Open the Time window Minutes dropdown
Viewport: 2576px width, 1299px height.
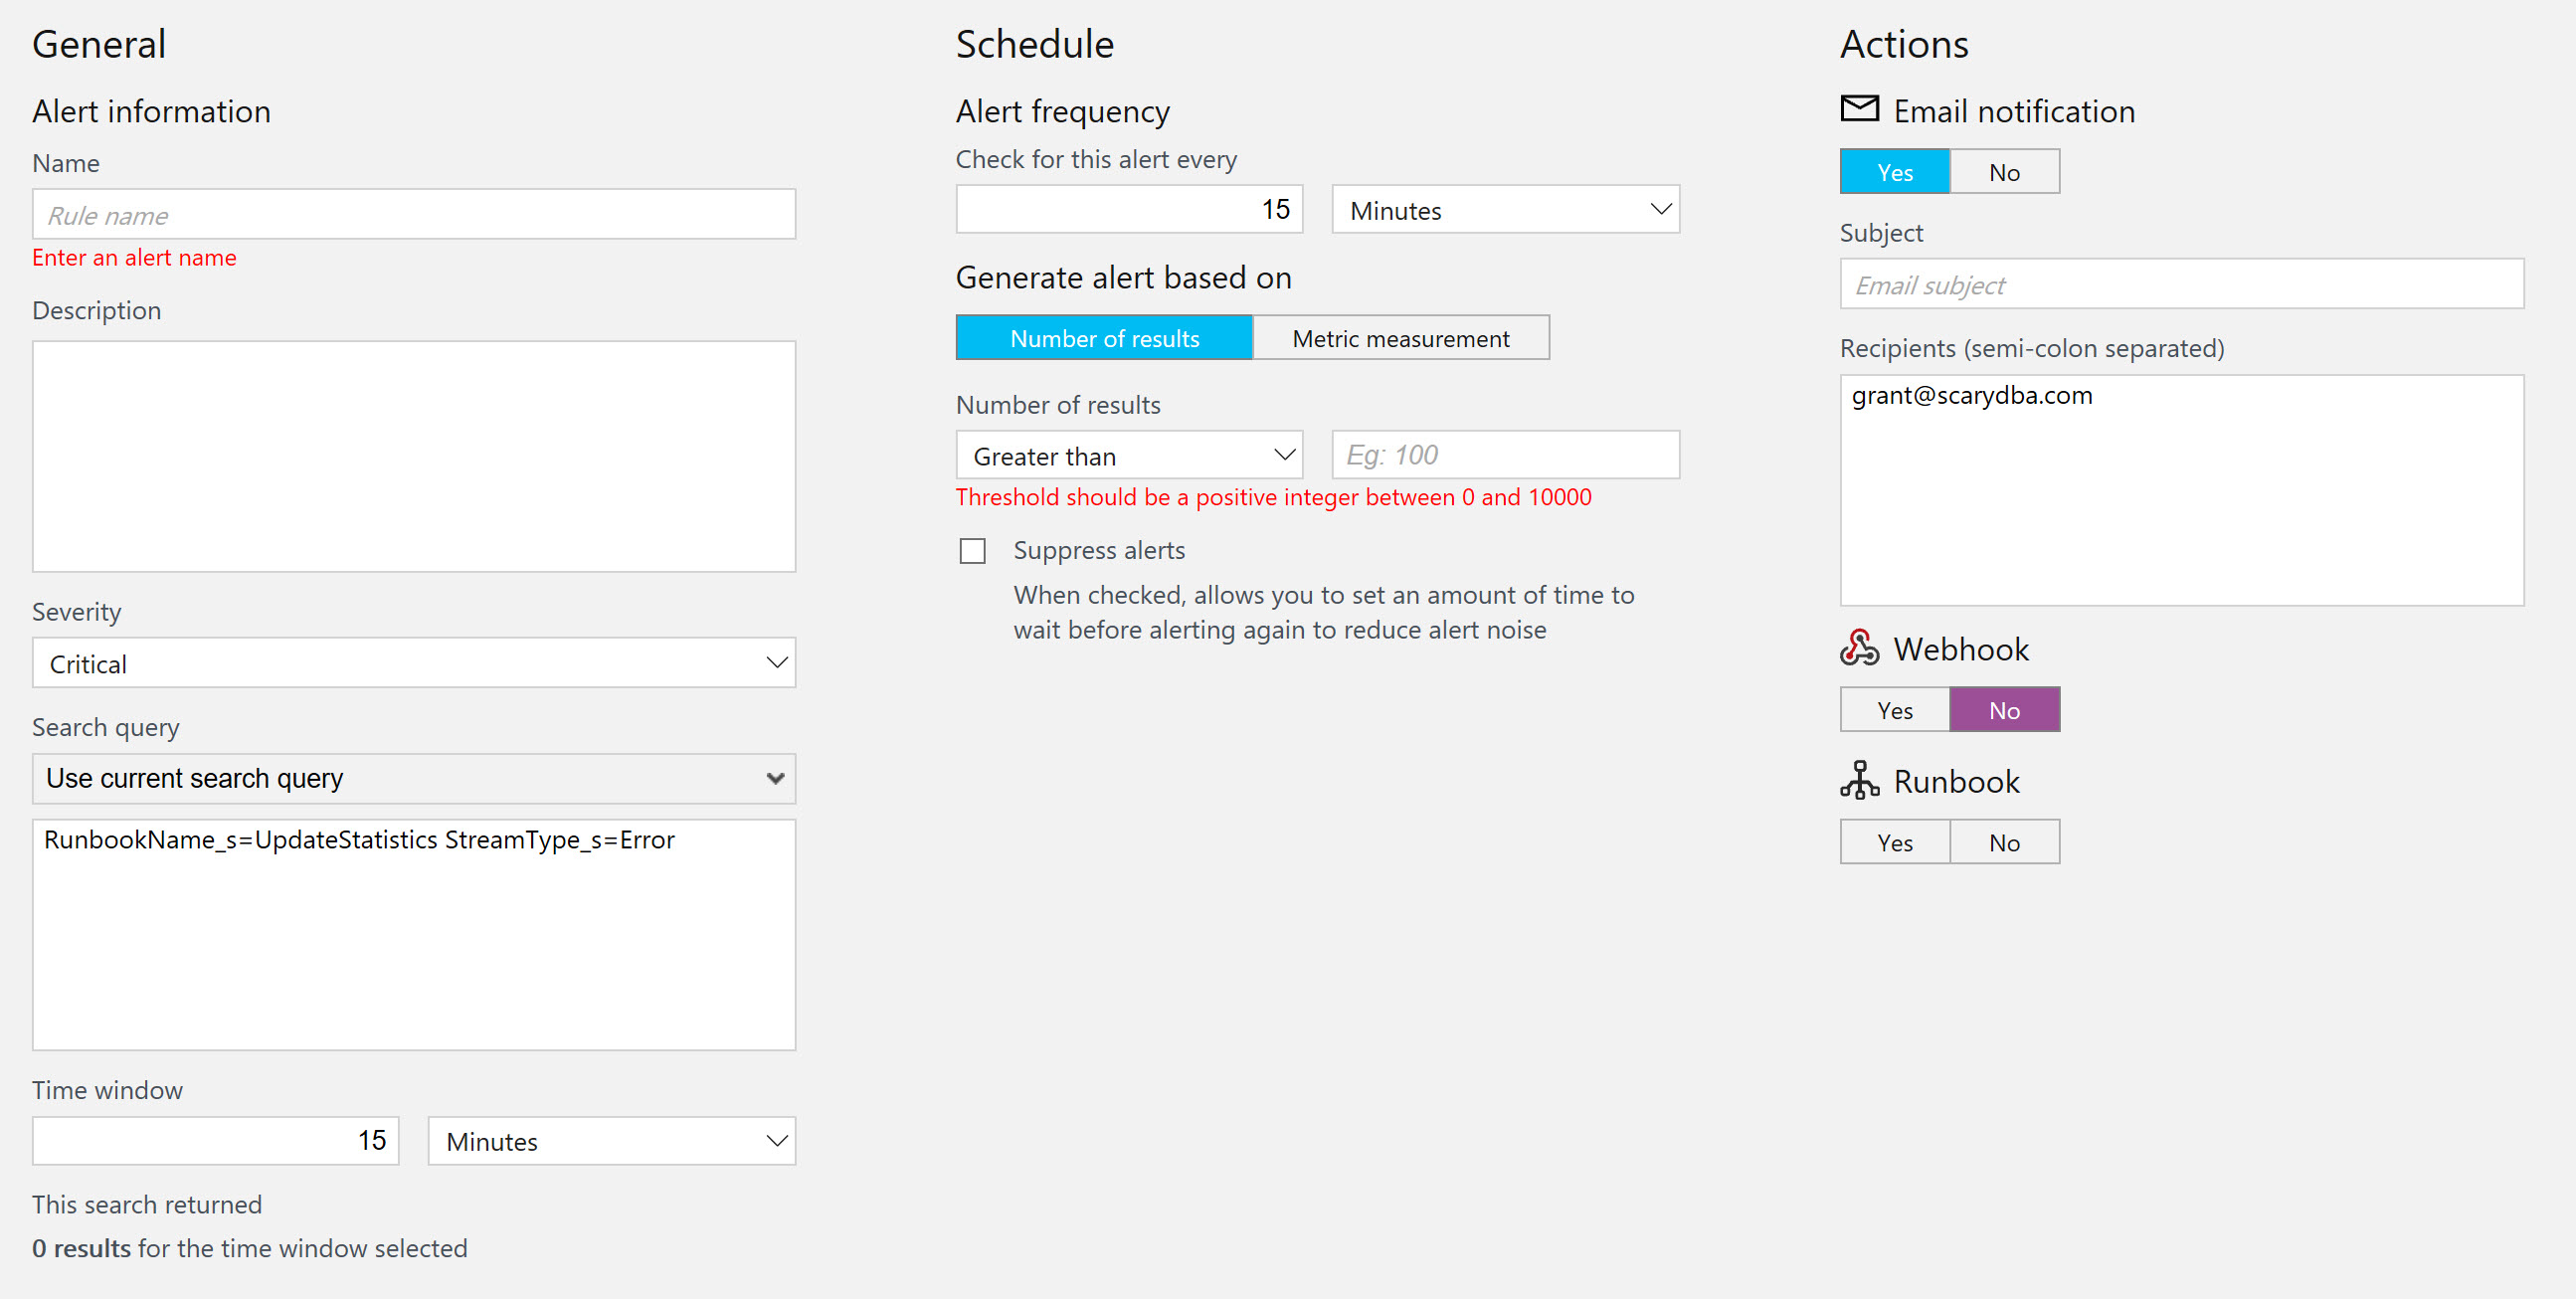[x=611, y=1141]
